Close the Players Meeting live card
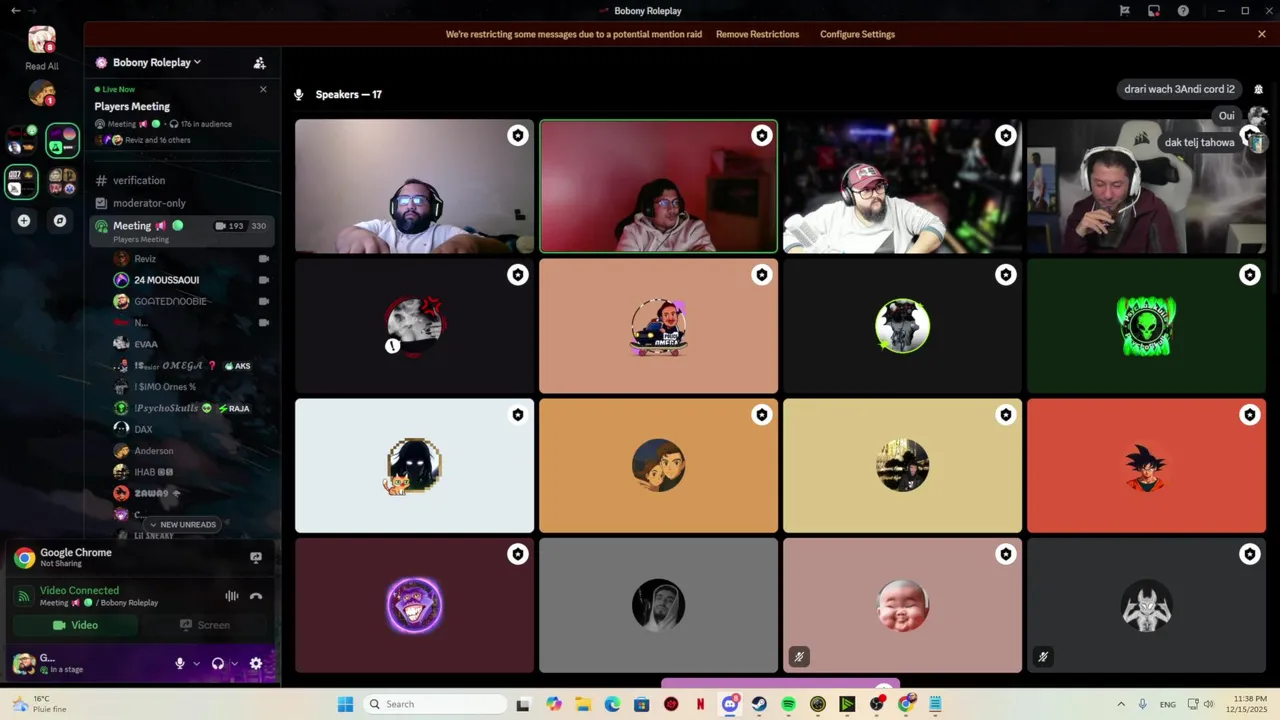The image size is (1280, 720). [263, 89]
